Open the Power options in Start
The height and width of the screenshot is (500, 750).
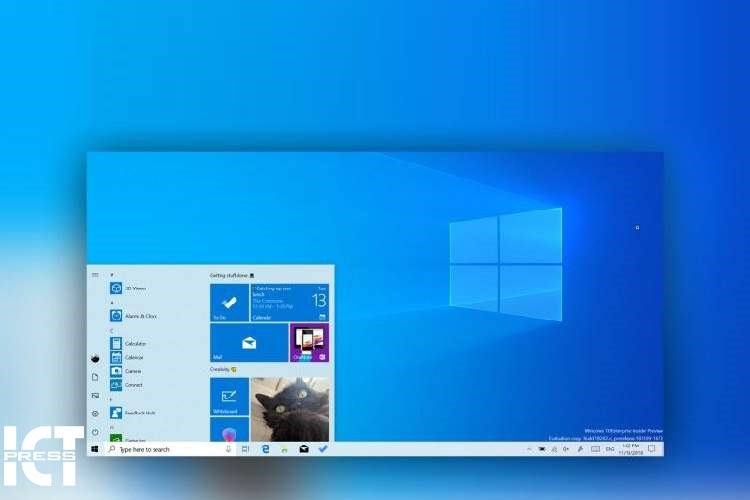[95, 432]
